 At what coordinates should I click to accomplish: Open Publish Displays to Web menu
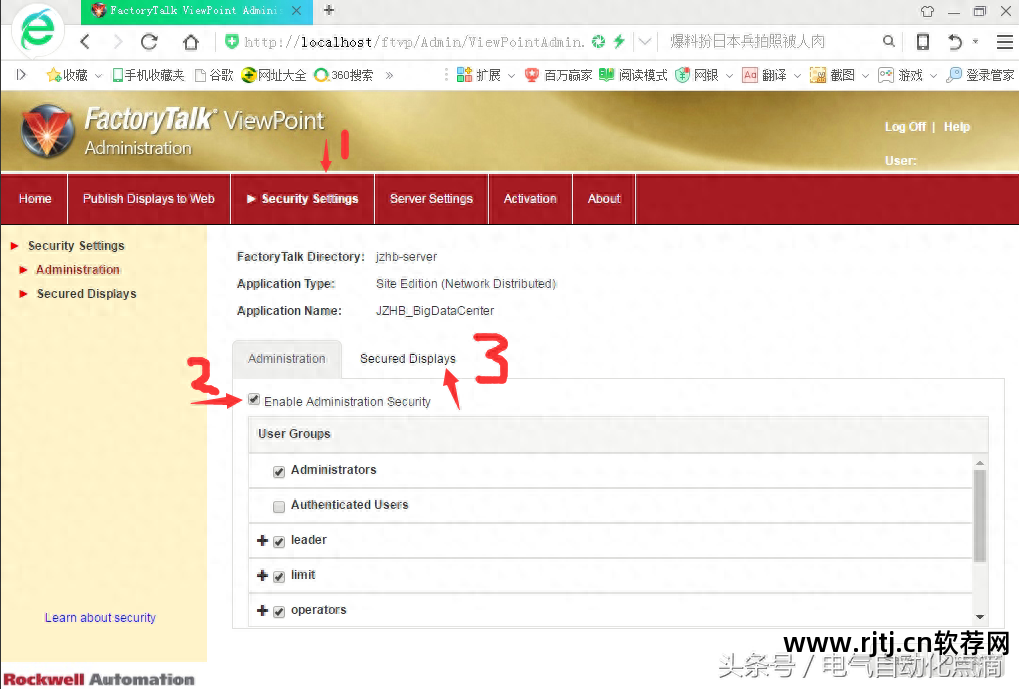point(149,199)
